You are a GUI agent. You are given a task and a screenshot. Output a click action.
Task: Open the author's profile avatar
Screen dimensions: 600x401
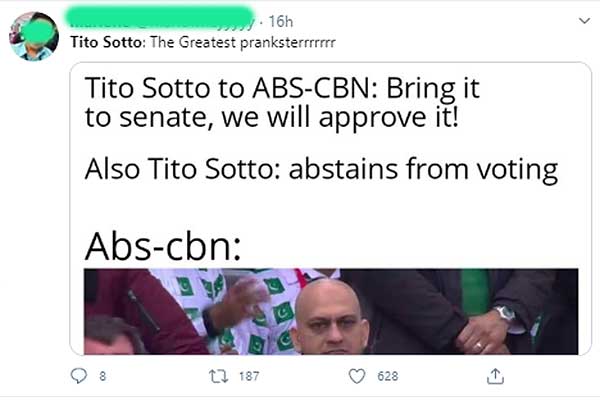(x=34, y=36)
